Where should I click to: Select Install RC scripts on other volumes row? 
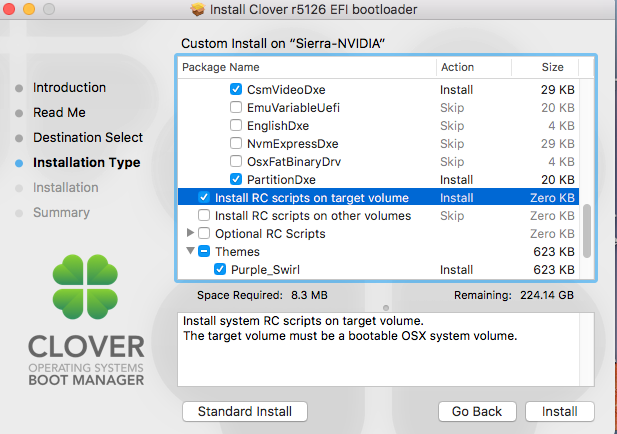378,216
